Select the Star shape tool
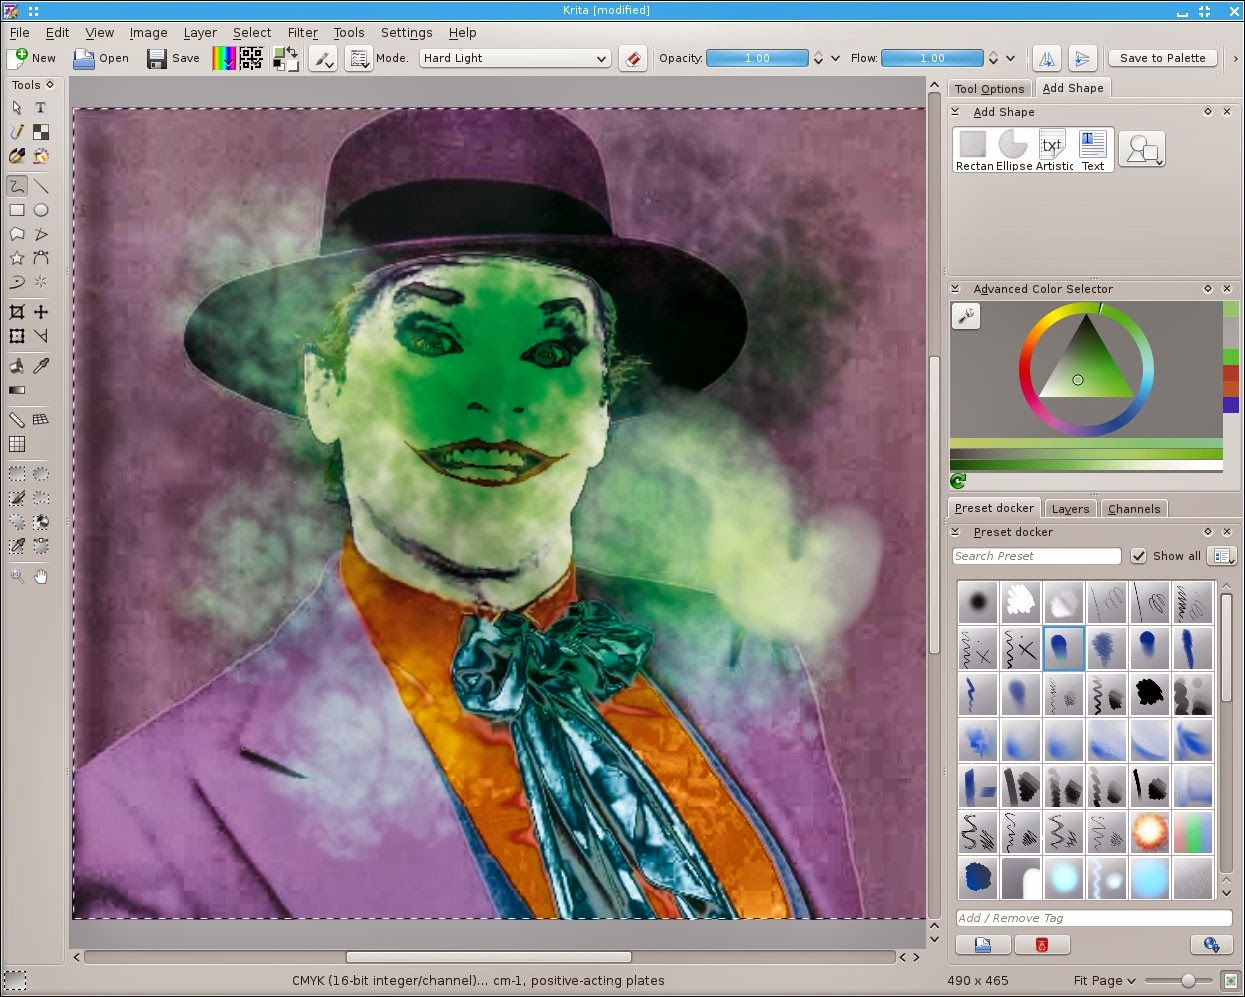 [17, 258]
